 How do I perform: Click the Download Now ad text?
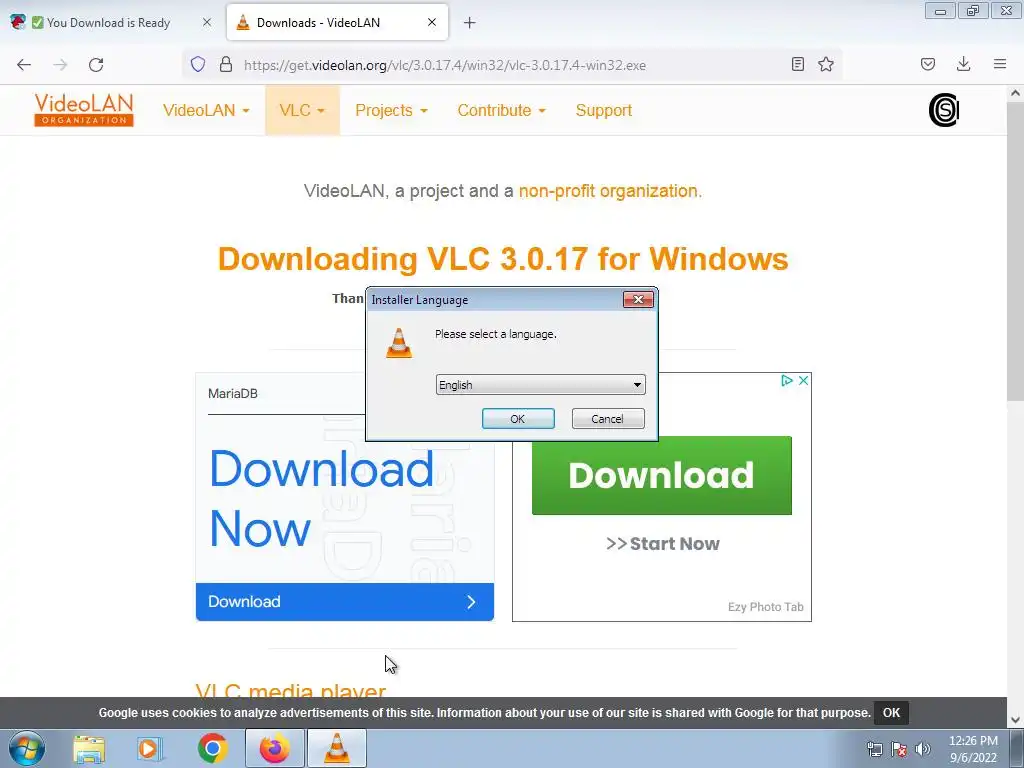tap(321, 498)
